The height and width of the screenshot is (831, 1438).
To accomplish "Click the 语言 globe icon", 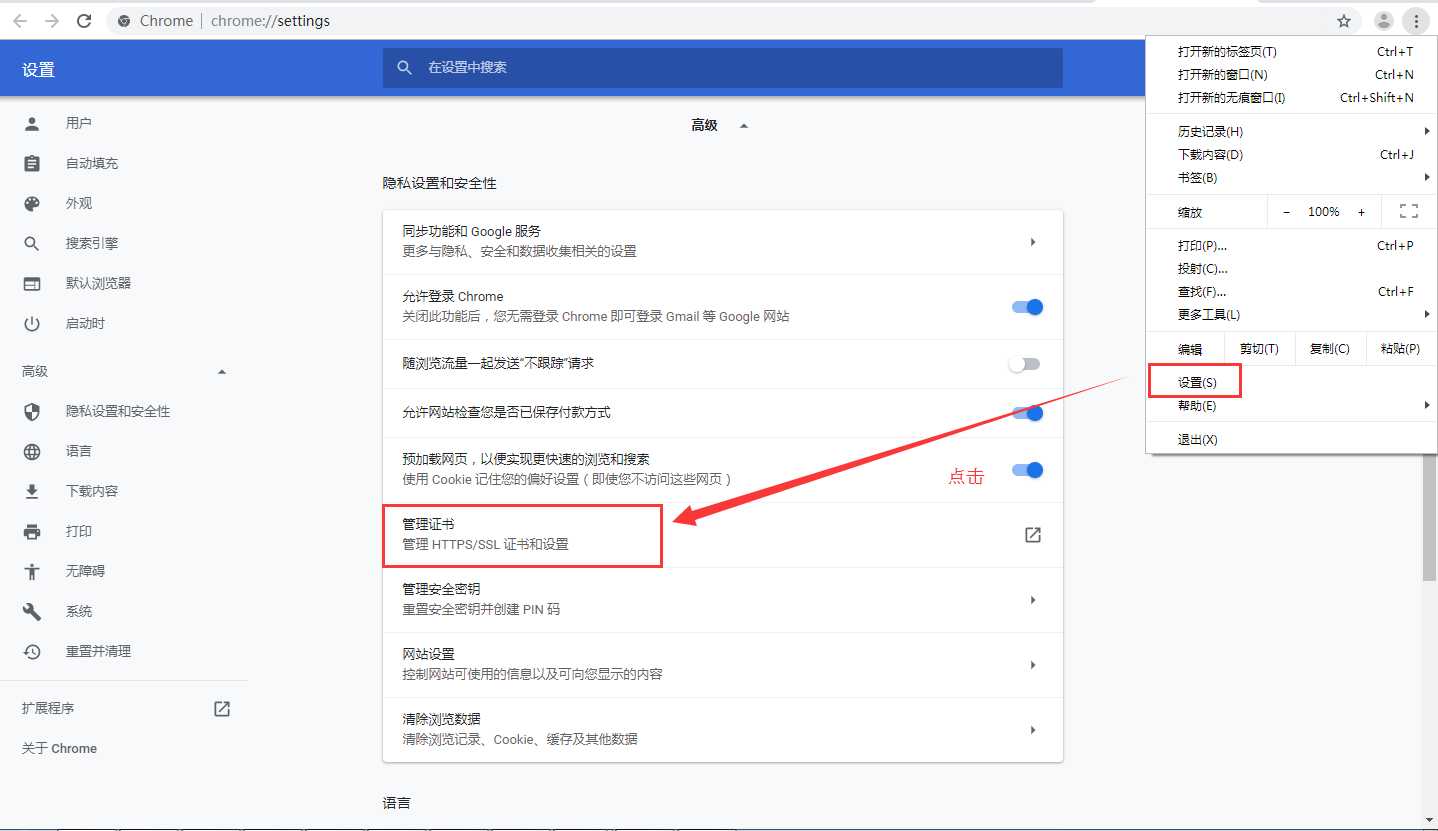I will coord(32,451).
